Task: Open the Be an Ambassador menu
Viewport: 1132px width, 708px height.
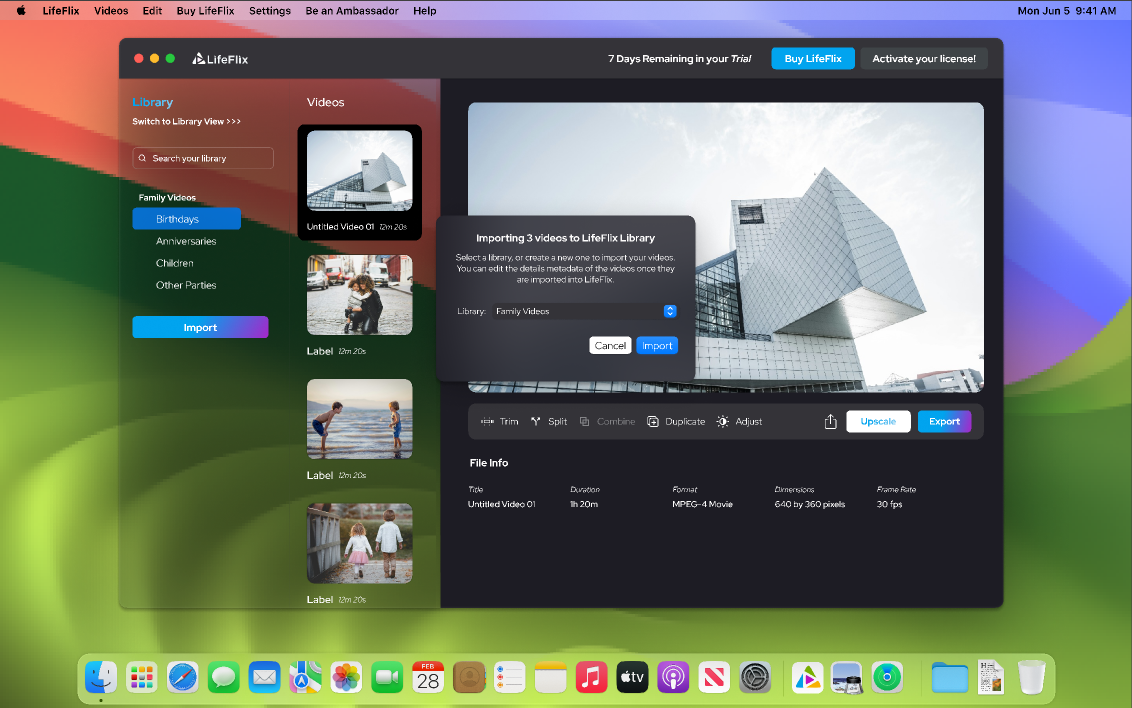Action: (352, 11)
